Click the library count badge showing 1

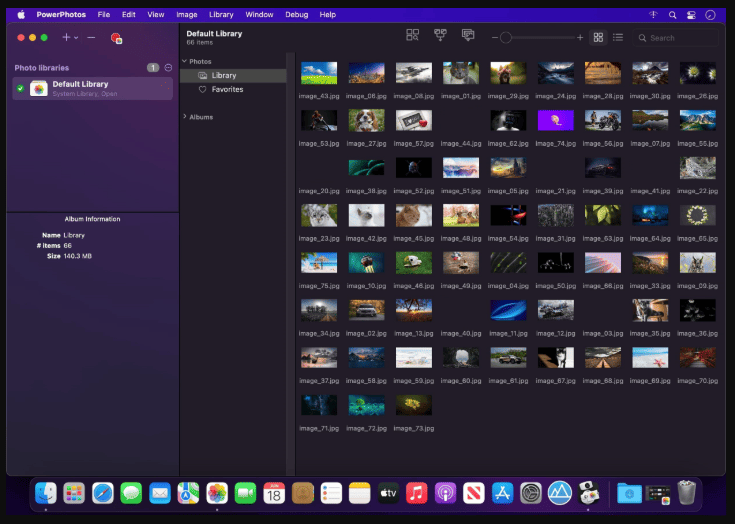153,67
